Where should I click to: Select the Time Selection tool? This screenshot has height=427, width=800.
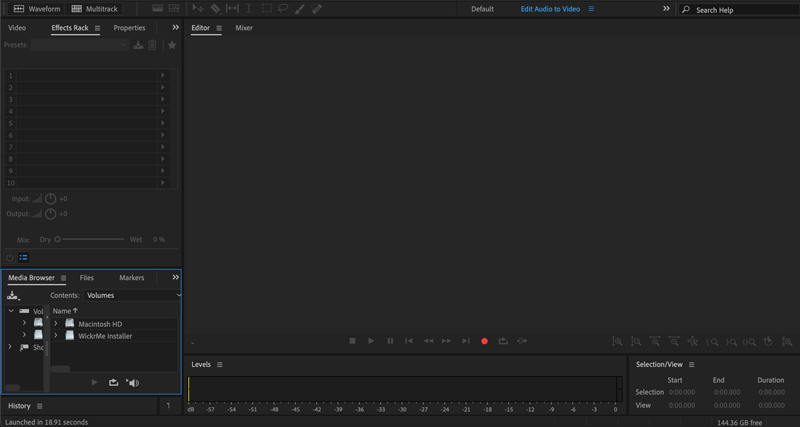pyautogui.click(x=249, y=9)
